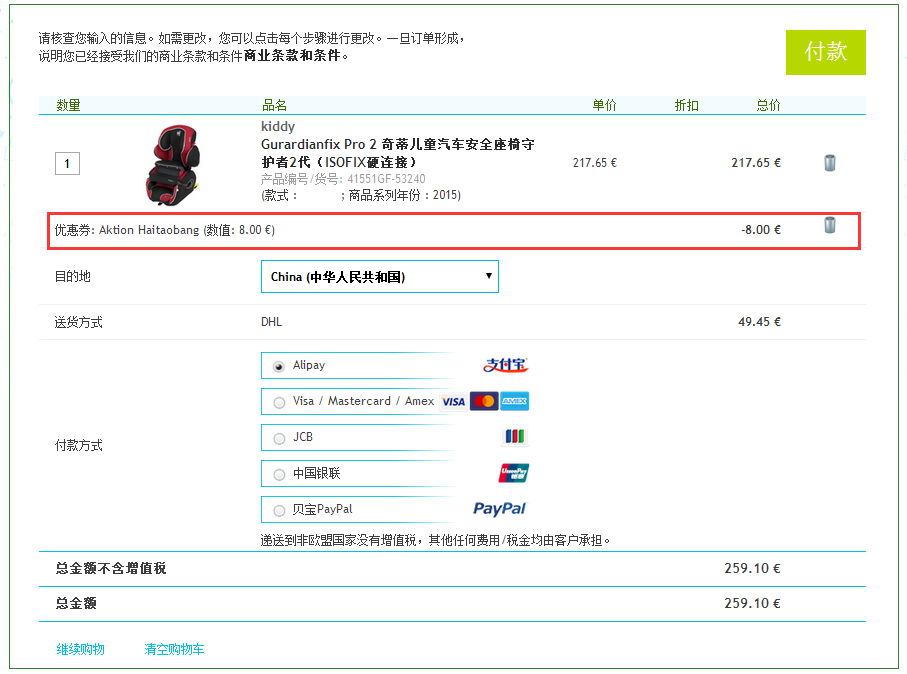Image resolution: width=907 pixels, height=674 pixels.
Task: Click the 送货方式 shipping method label
Action: coord(79,322)
